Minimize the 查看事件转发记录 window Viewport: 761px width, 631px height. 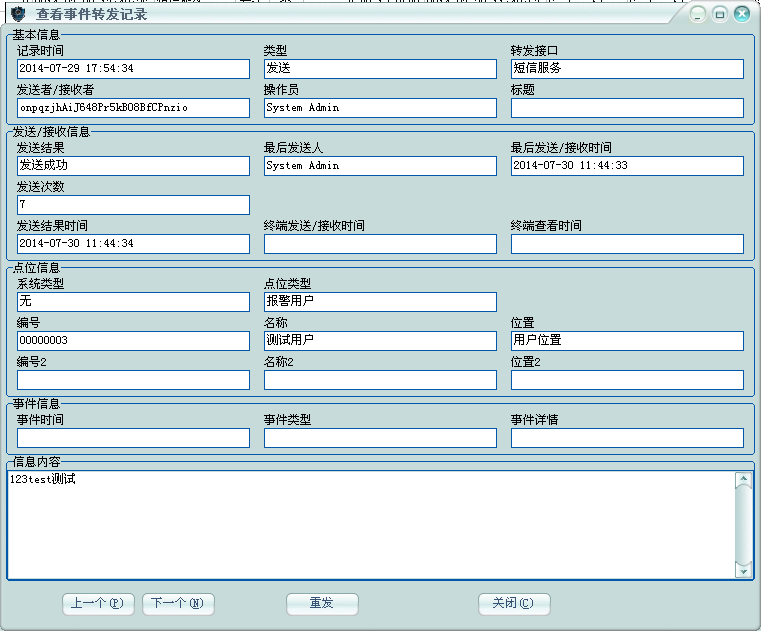pyautogui.click(x=698, y=14)
